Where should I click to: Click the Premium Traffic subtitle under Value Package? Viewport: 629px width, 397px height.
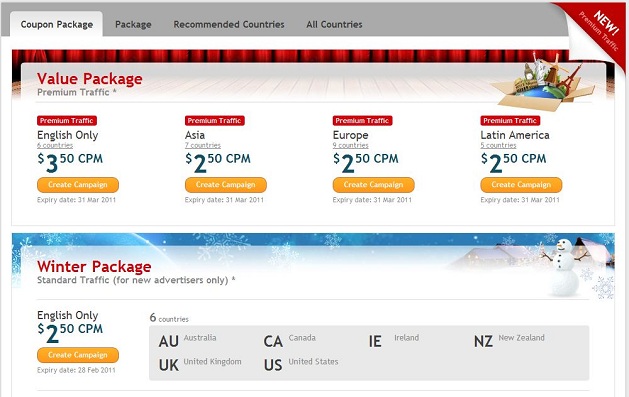(x=77, y=92)
